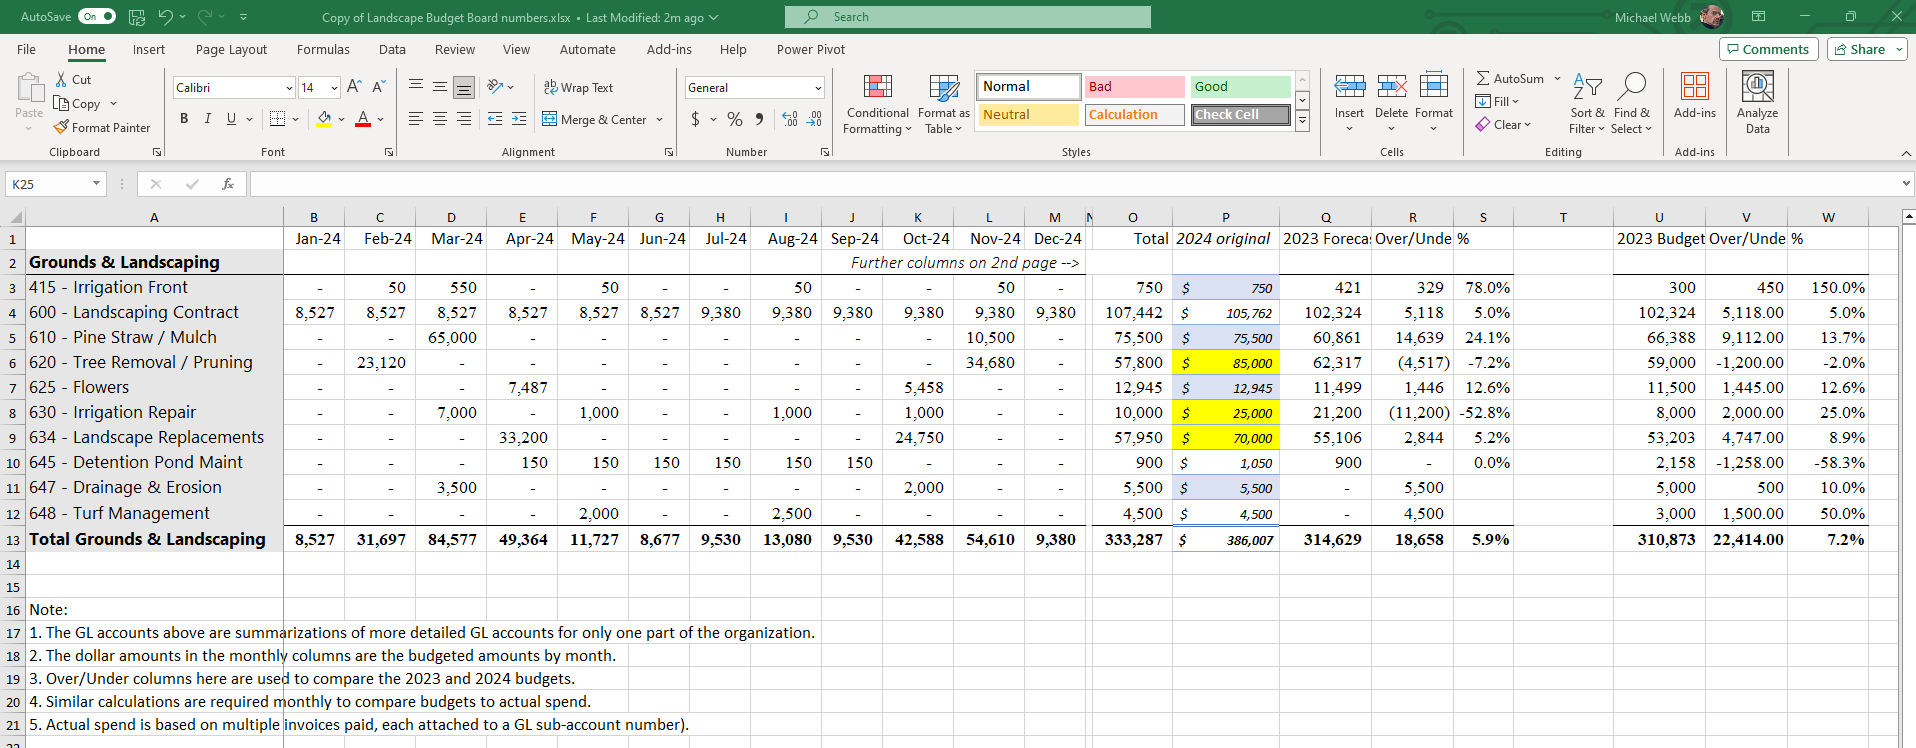The width and height of the screenshot is (1916, 748).
Task: Click Increase Indent icon
Action: coord(519,119)
